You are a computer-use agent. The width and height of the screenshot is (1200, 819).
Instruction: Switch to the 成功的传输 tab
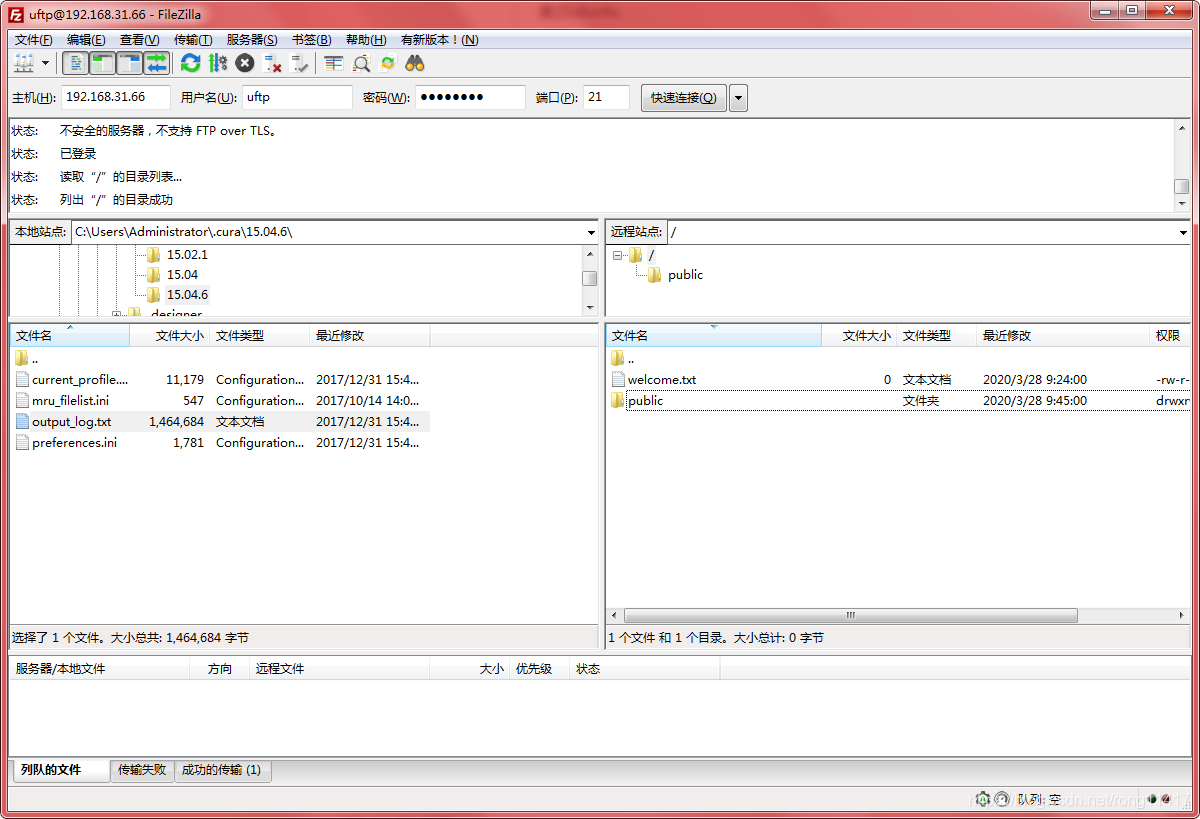[222, 771]
